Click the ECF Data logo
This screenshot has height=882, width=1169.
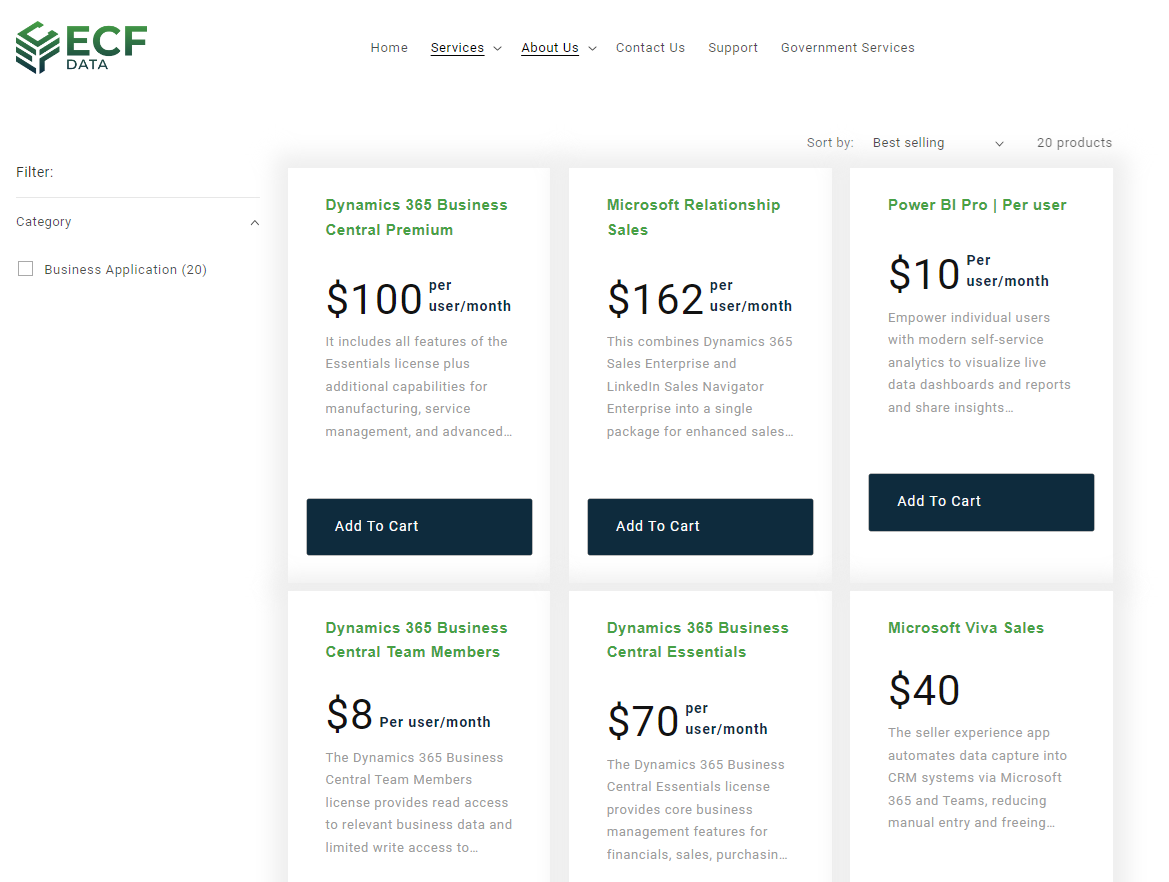tap(81, 48)
